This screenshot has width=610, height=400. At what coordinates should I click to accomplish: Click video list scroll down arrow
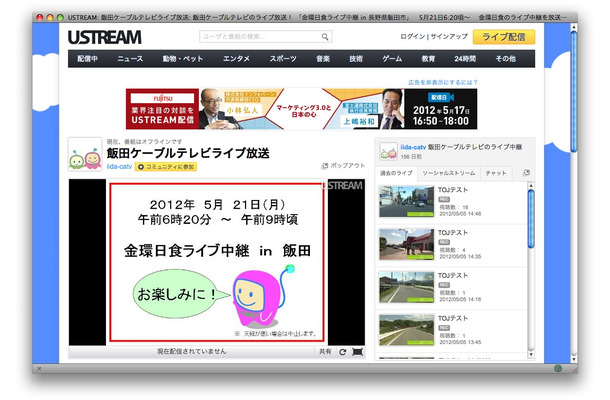[x=531, y=355]
